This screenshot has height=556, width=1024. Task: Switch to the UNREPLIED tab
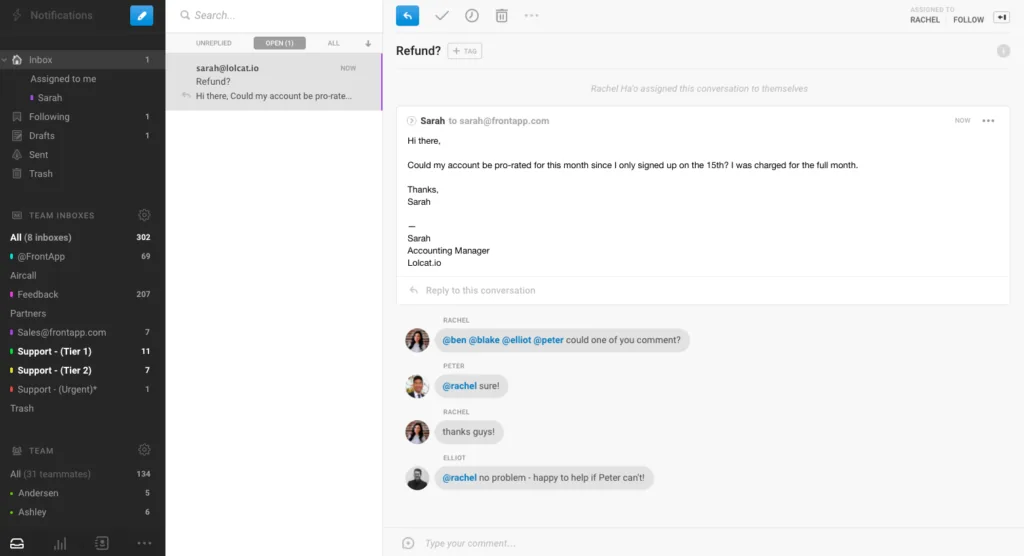pyautogui.click(x=214, y=43)
